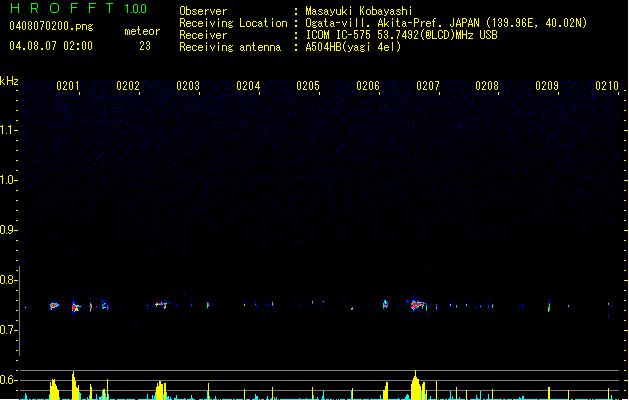Viewport: 629px width, 400px height.
Task: Click the 1.1 kHz axis label
Action: 8,130
